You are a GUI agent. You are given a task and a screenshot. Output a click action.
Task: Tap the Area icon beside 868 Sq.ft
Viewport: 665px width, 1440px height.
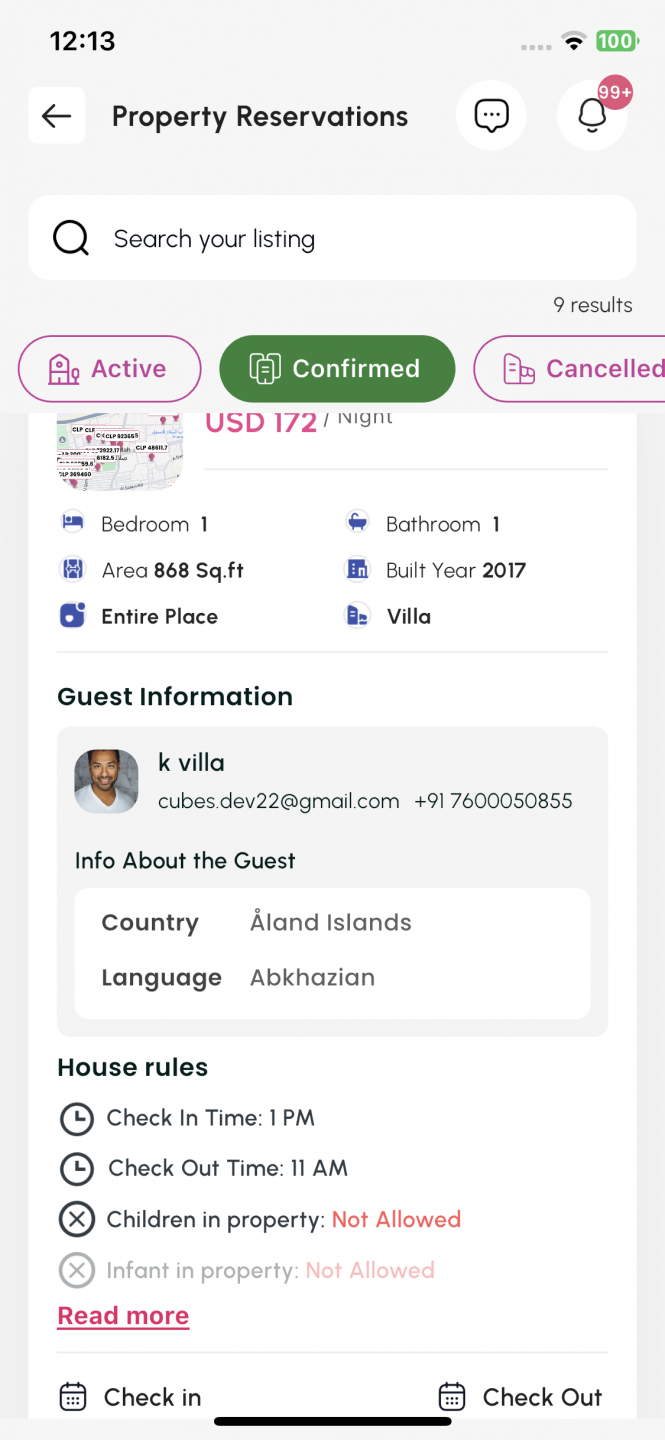pyautogui.click(x=72, y=570)
